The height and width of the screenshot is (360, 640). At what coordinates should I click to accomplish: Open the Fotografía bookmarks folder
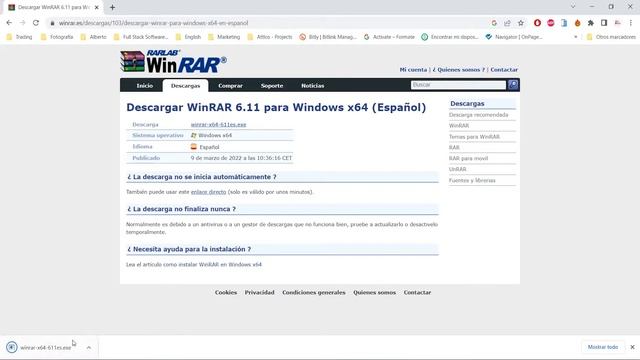(57, 37)
